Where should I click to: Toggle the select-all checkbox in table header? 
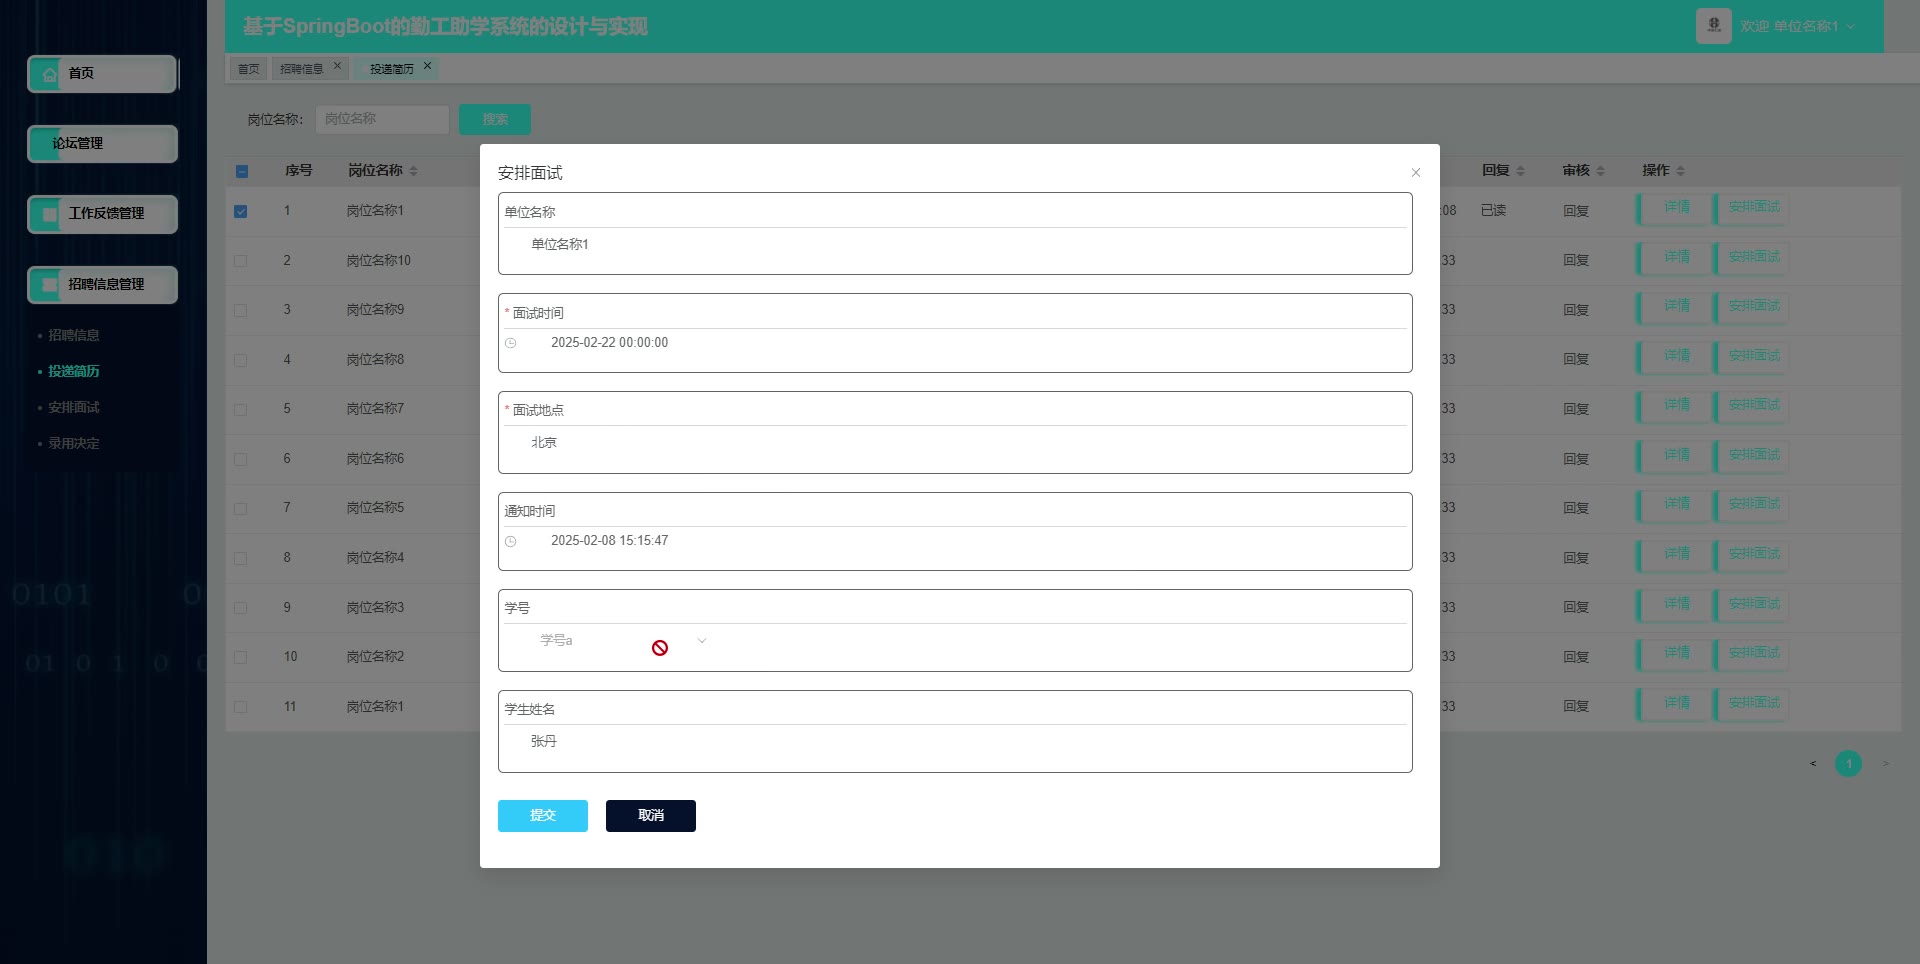241,171
